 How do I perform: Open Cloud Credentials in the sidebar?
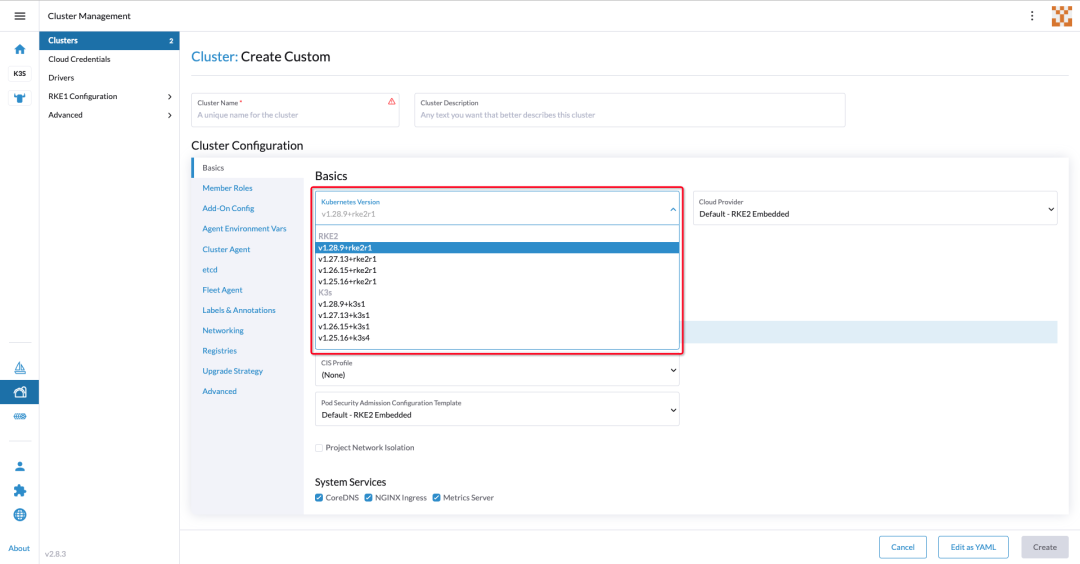coord(109,59)
